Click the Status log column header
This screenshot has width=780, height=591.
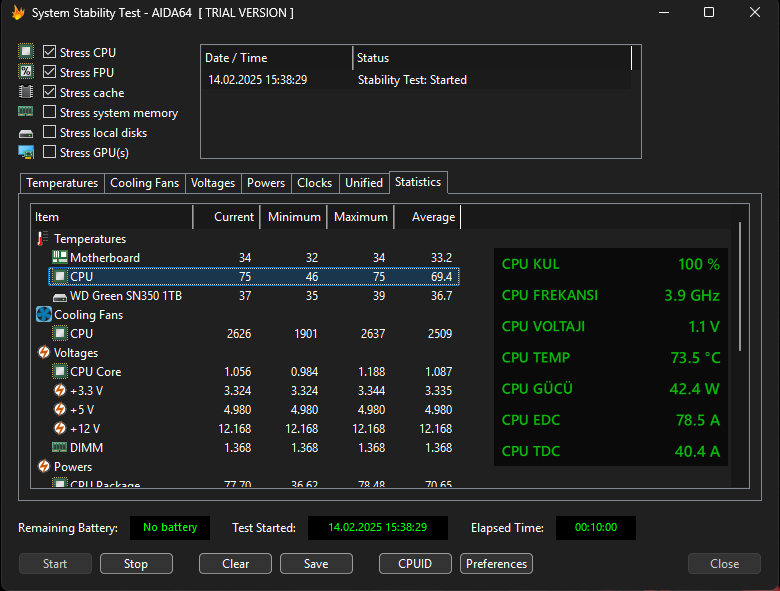492,58
